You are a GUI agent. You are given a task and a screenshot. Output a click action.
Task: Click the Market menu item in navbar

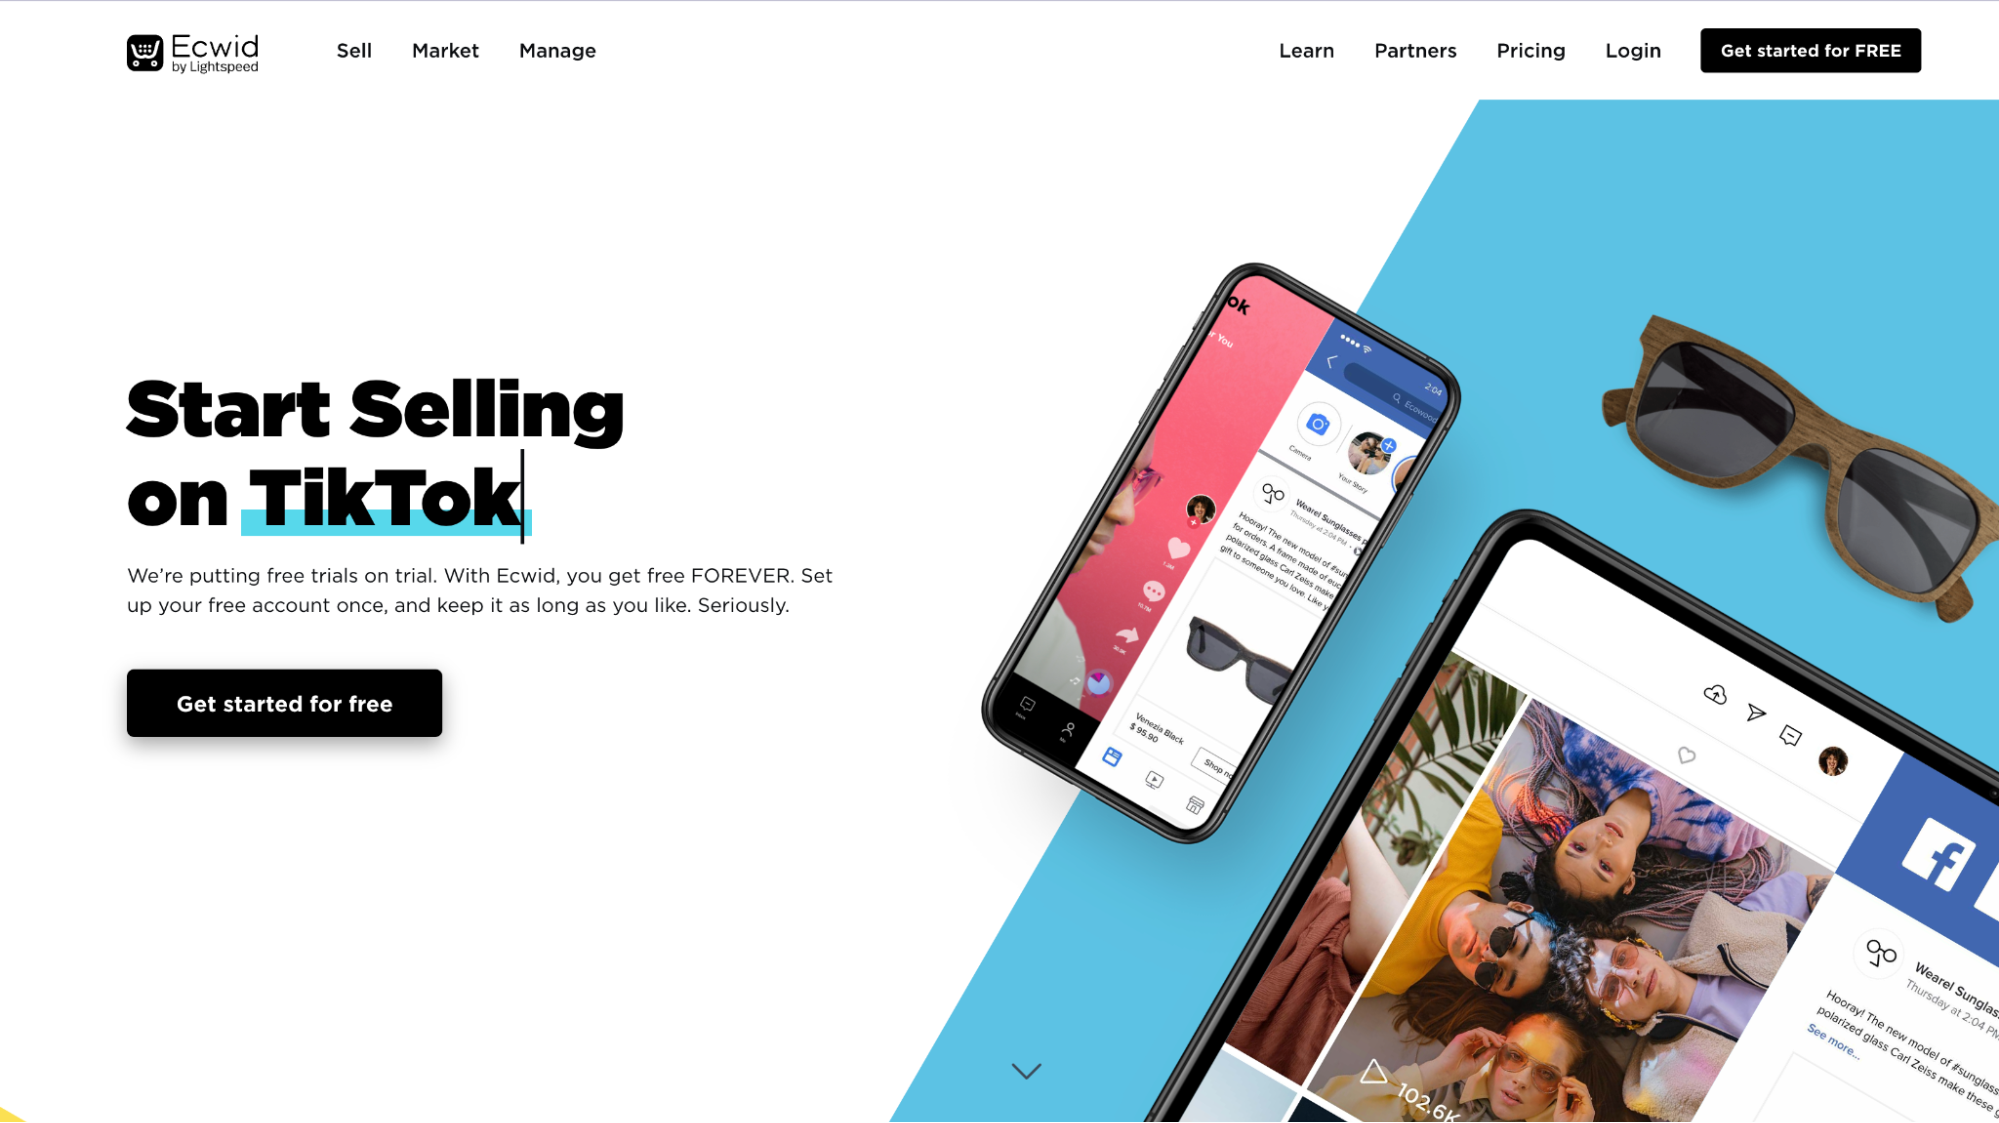pyautogui.click(x=443, y=49)
